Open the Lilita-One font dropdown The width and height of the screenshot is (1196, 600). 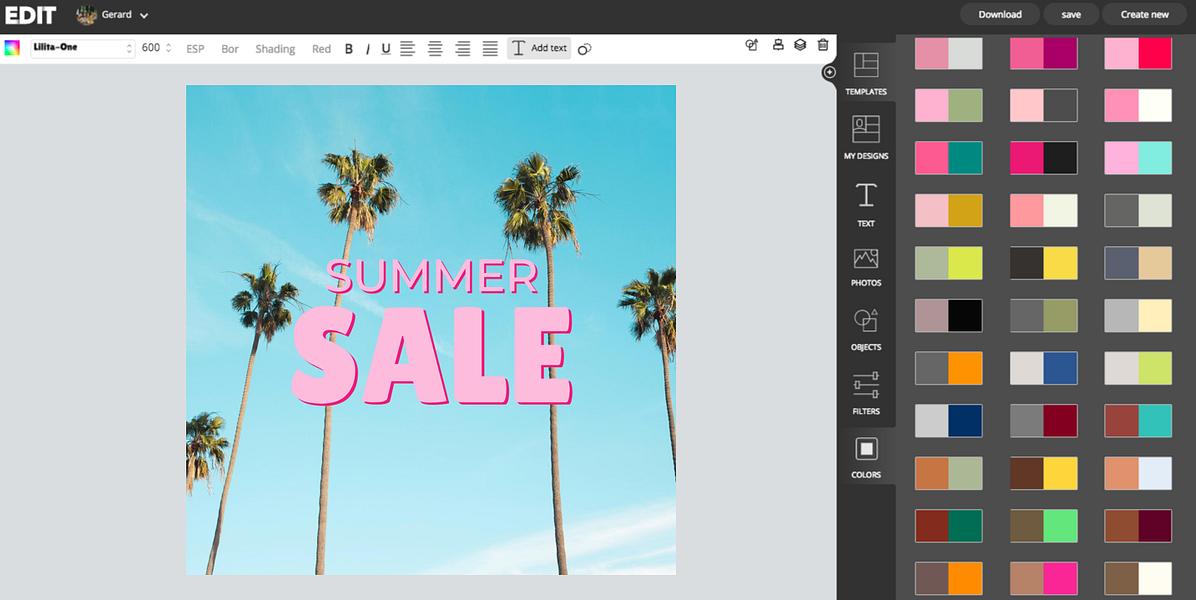(82, 48)
